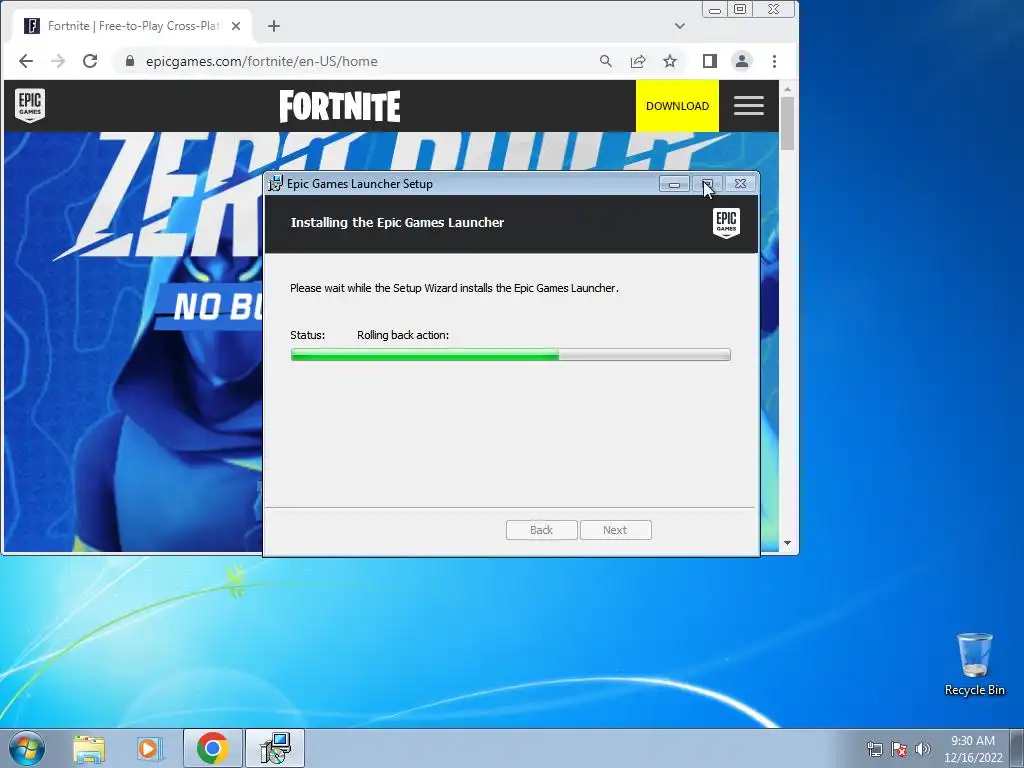Open Windows Media Player from taskbar
1024x768 pixels.
tap(150, 748)
